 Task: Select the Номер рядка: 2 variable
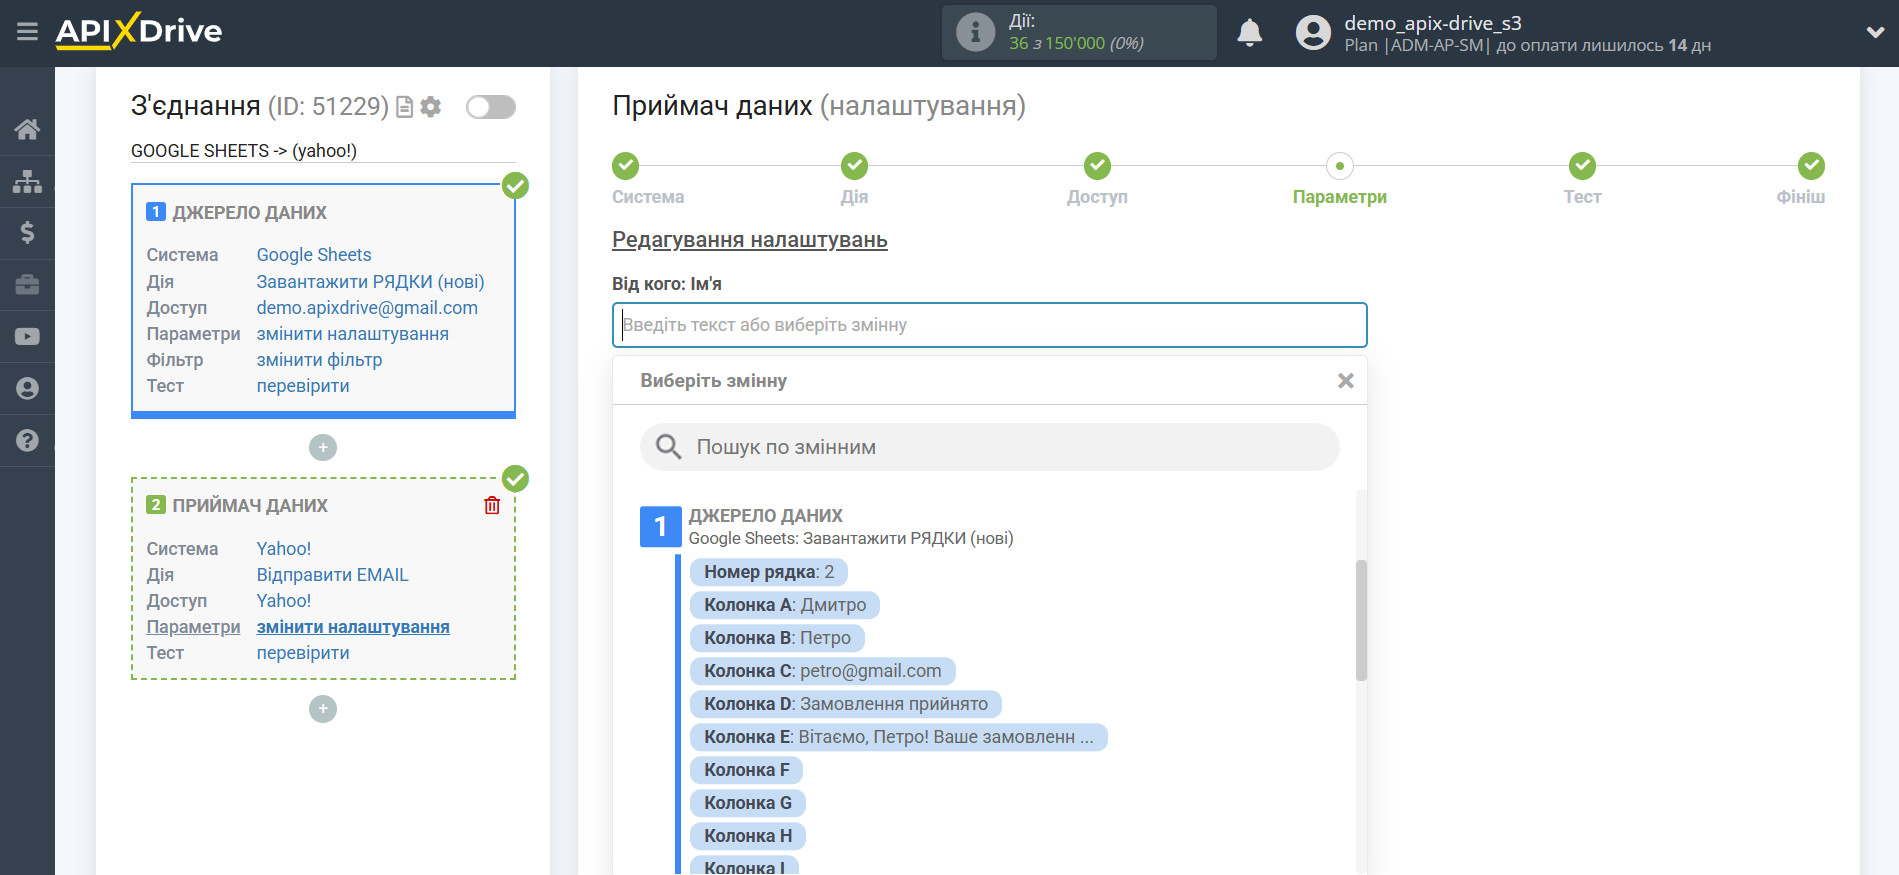point(769,572)
